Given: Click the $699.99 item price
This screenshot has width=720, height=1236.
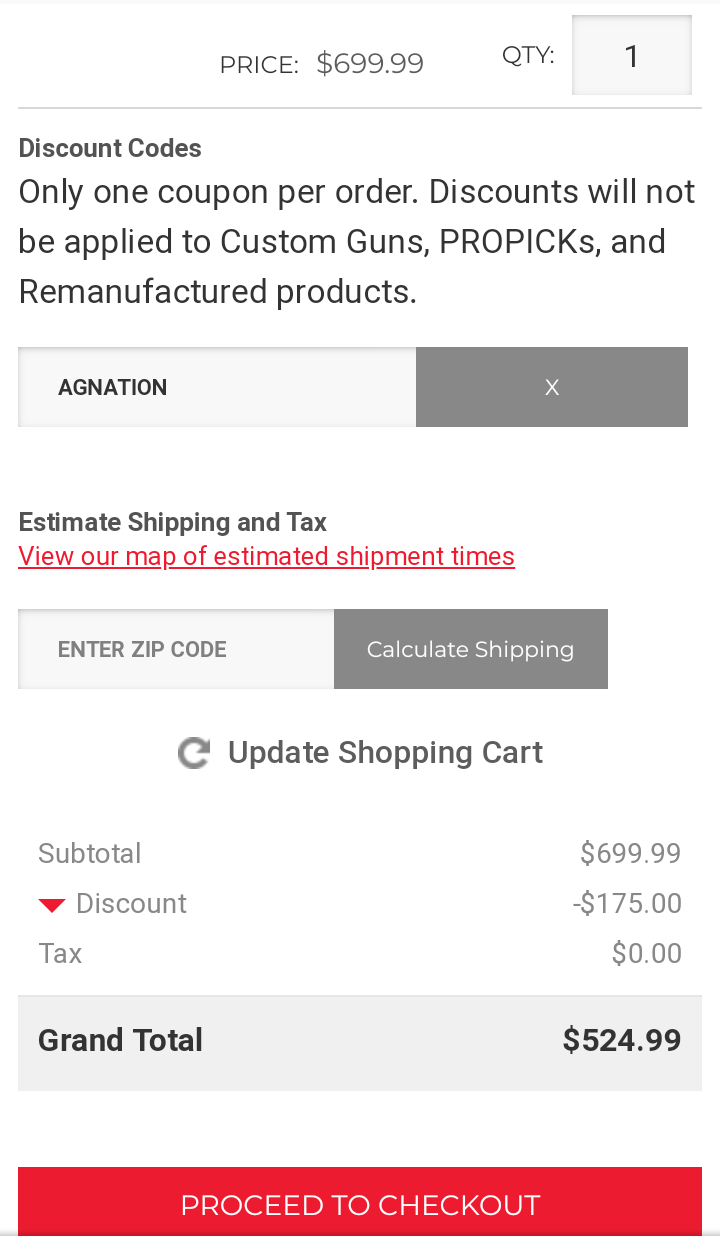Looking at the screenshot, I should [x=370, y=64].
